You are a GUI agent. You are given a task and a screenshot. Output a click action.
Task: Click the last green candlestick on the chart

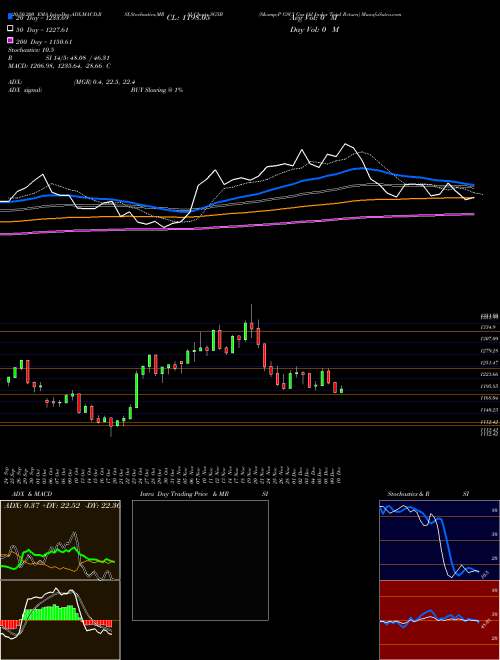[x=341, y=390]
